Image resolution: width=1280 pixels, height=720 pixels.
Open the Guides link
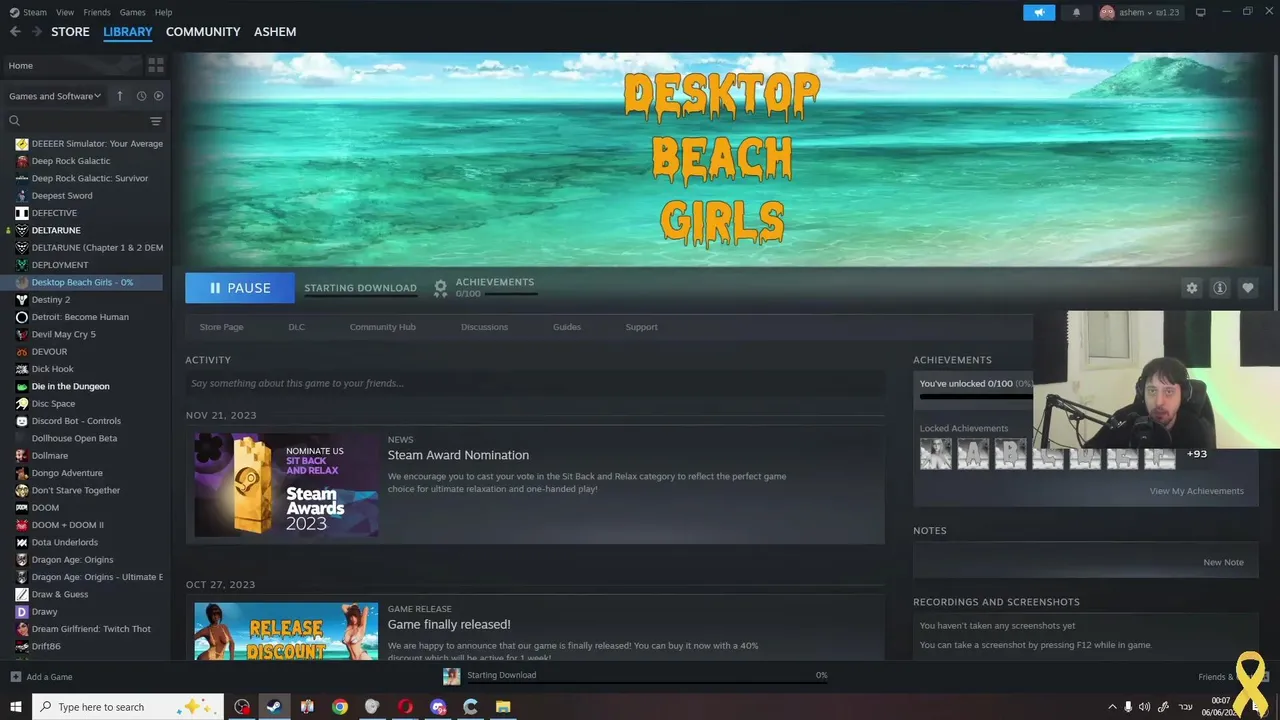click(x=567, y=327)
